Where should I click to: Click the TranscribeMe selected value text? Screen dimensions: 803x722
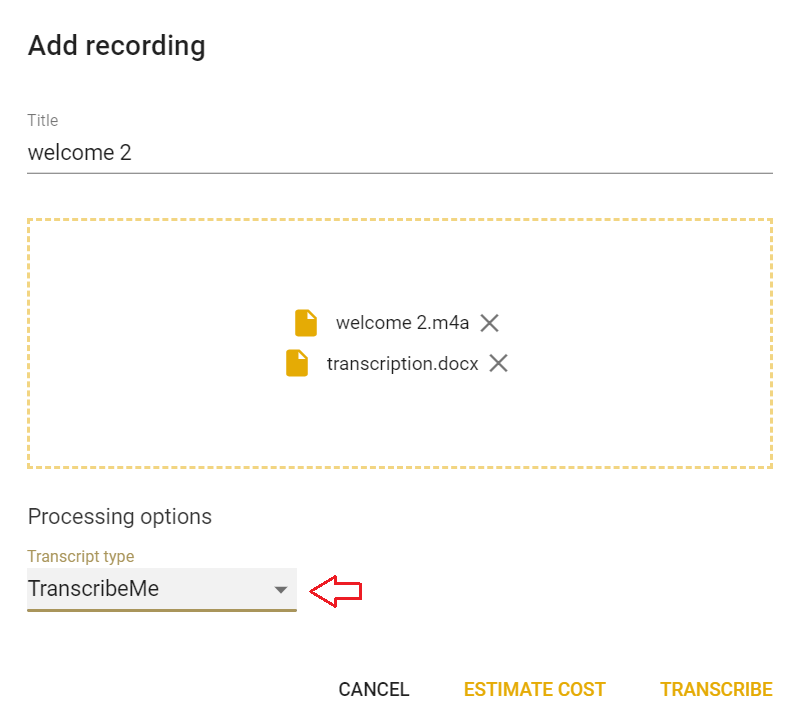coord(93,589)
